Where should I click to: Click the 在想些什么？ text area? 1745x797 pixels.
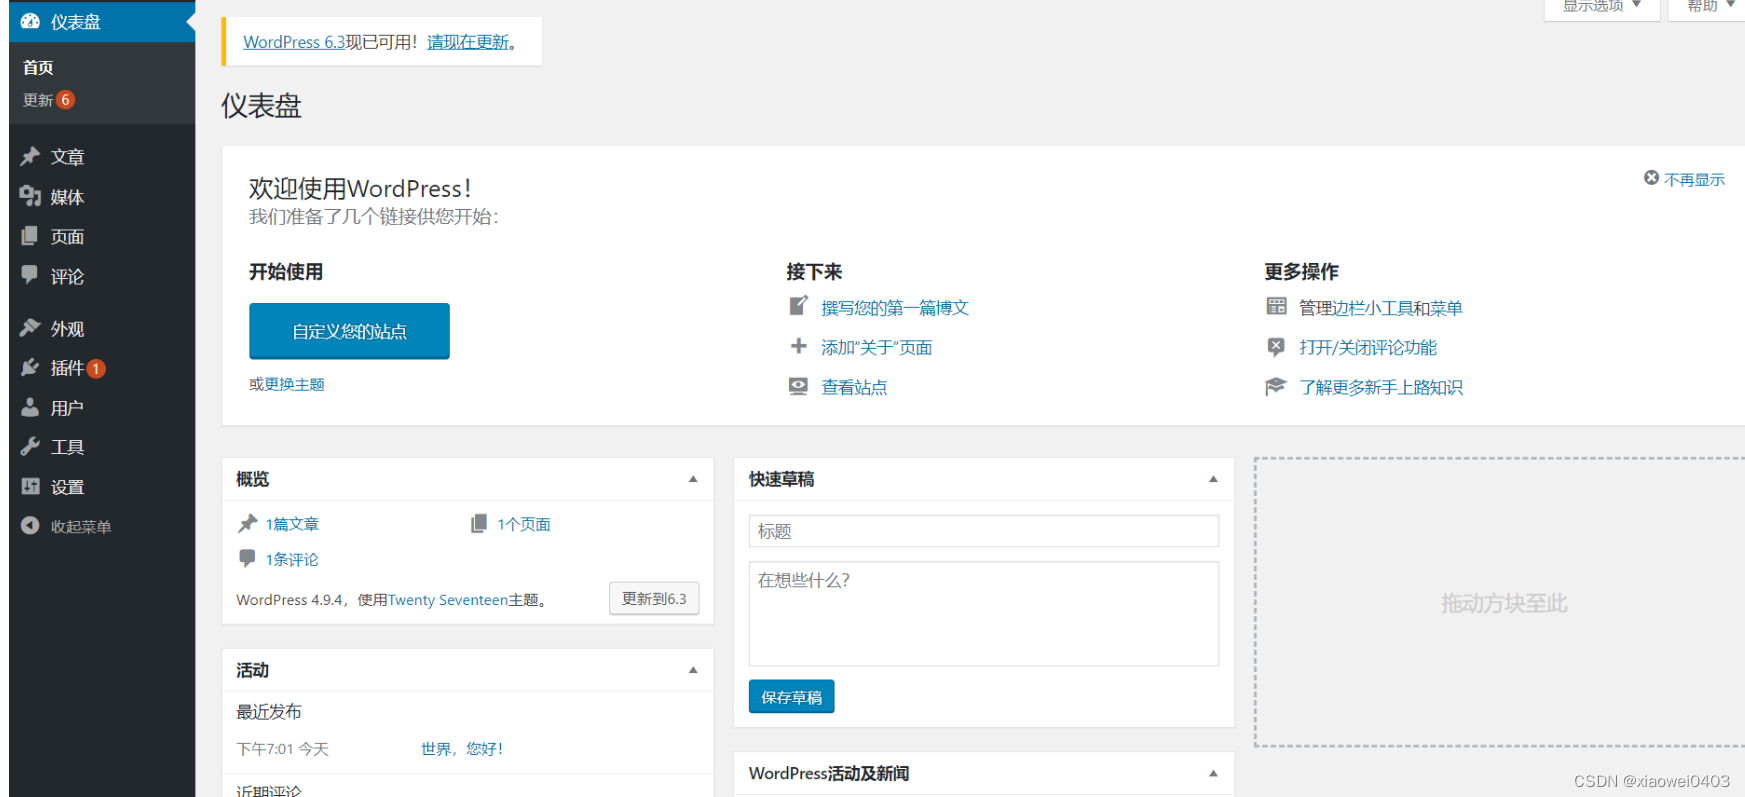984,614
